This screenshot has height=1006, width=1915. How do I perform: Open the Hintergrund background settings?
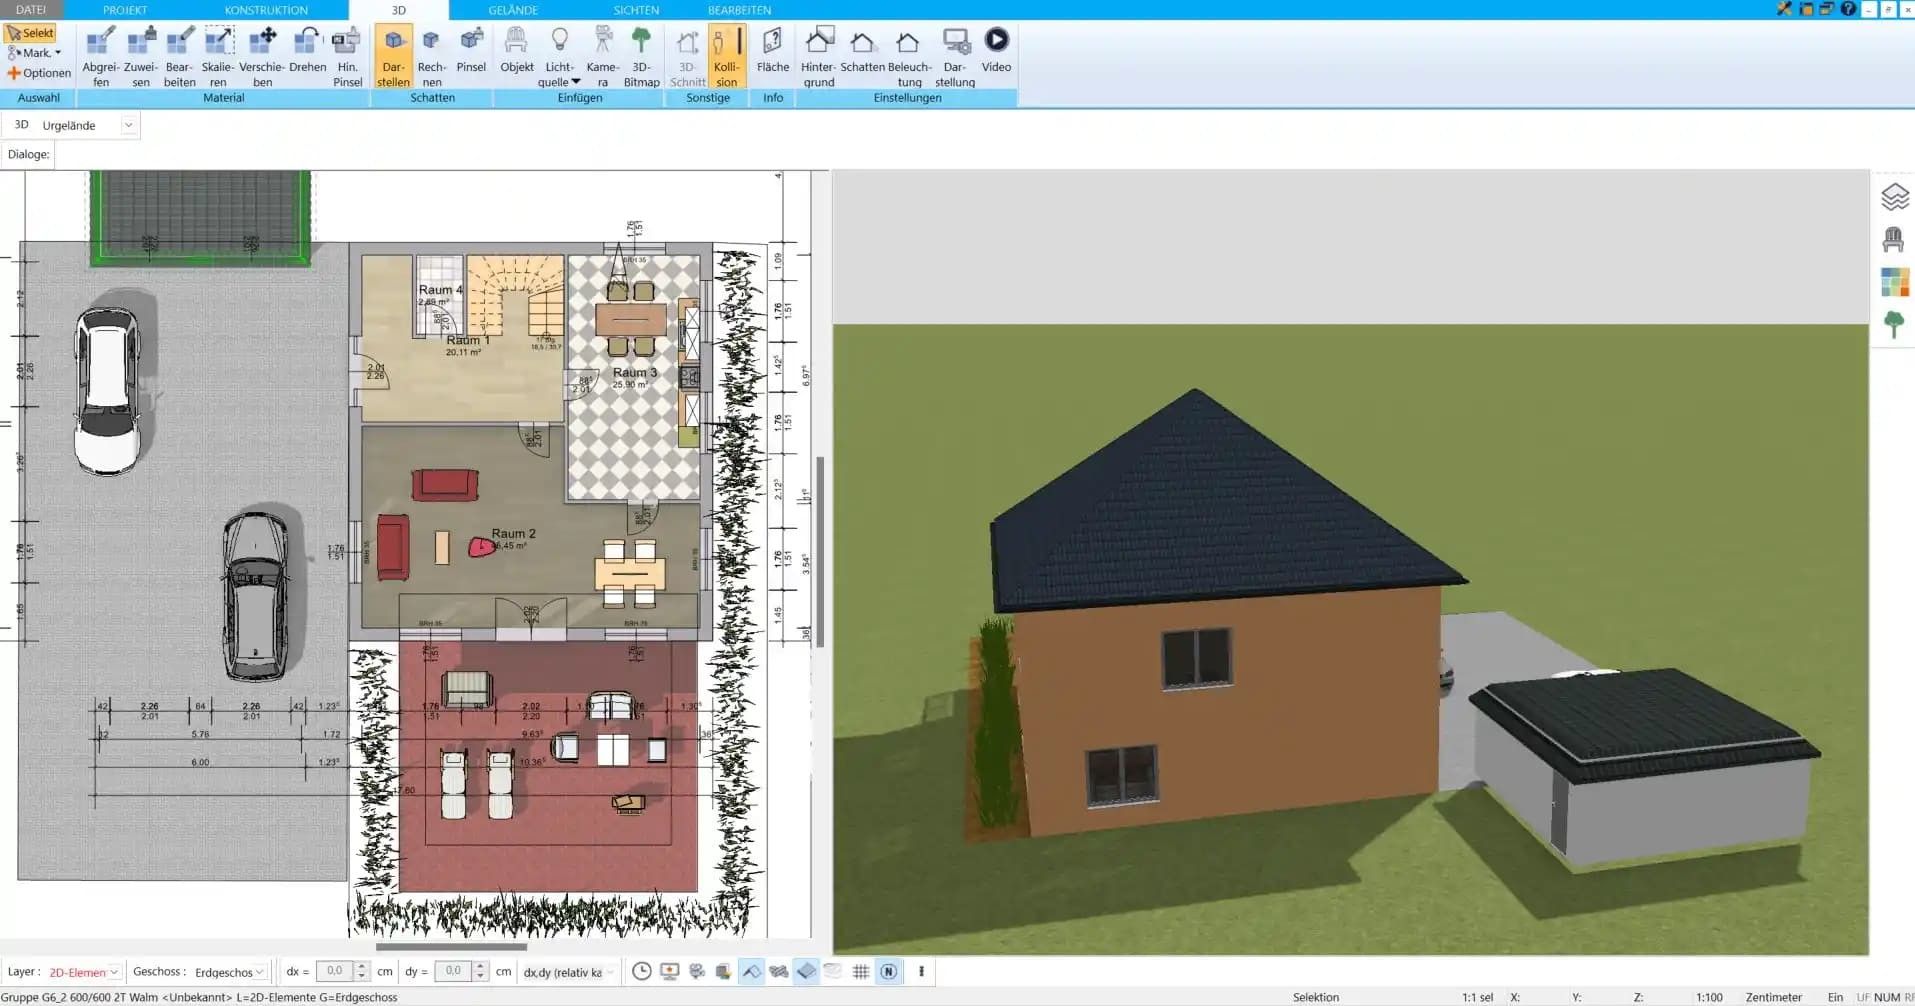tap(818, 57)
